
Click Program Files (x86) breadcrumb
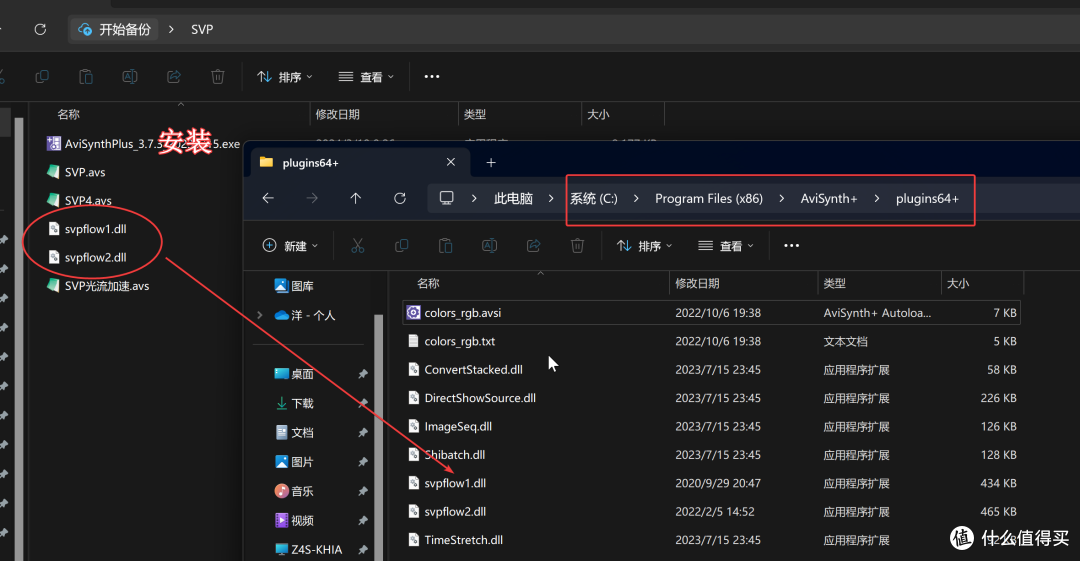coord(709,198)
